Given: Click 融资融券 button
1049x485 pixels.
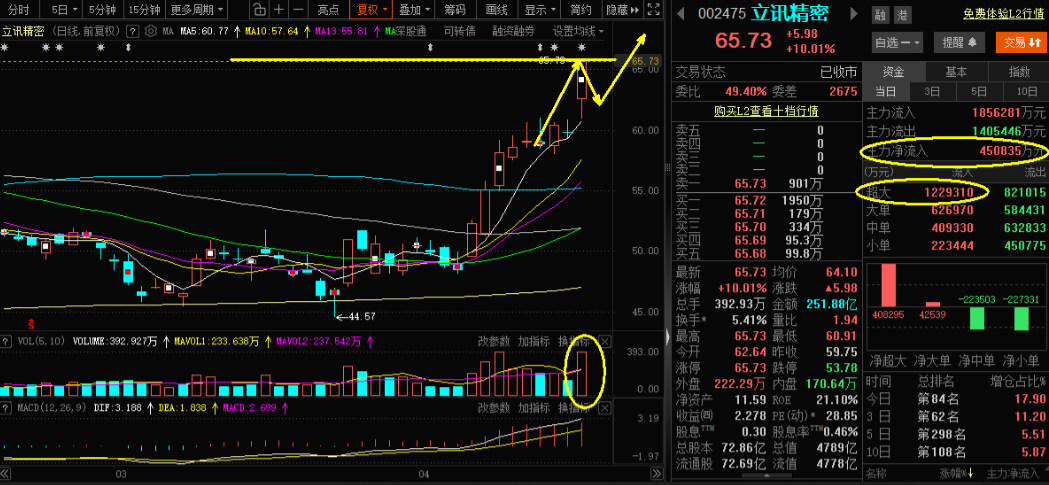Looking at the screenshot, I should click(514, 31).
